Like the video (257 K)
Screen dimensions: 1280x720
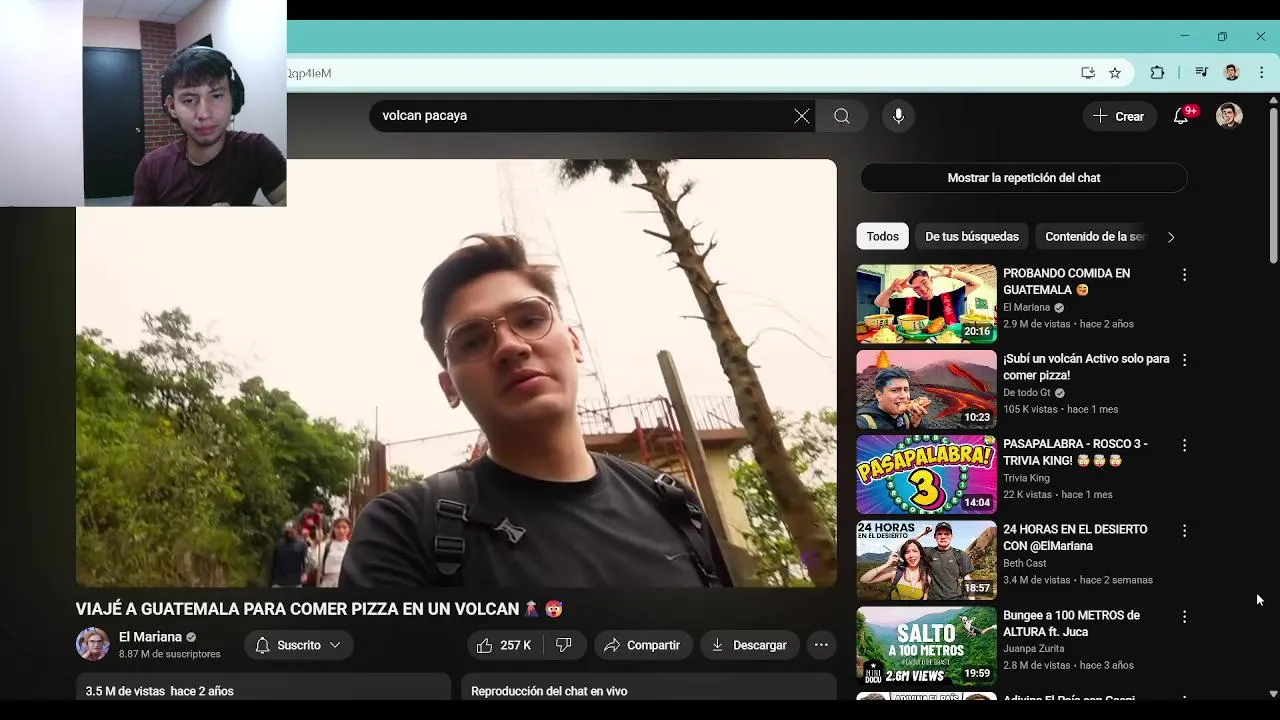point(504,645)
